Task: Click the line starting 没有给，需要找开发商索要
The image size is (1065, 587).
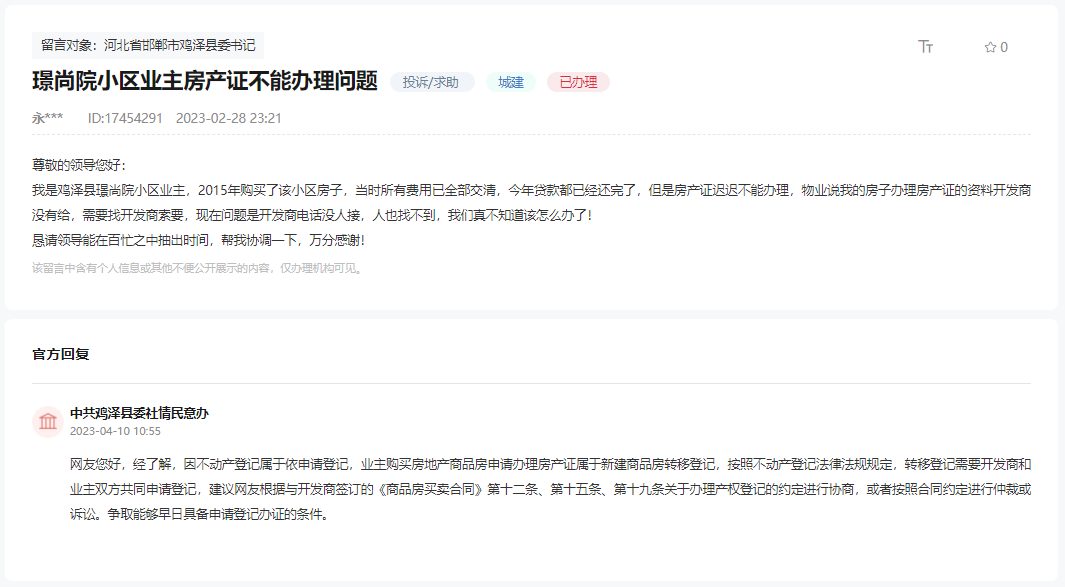Action: (x=312, y=215)
